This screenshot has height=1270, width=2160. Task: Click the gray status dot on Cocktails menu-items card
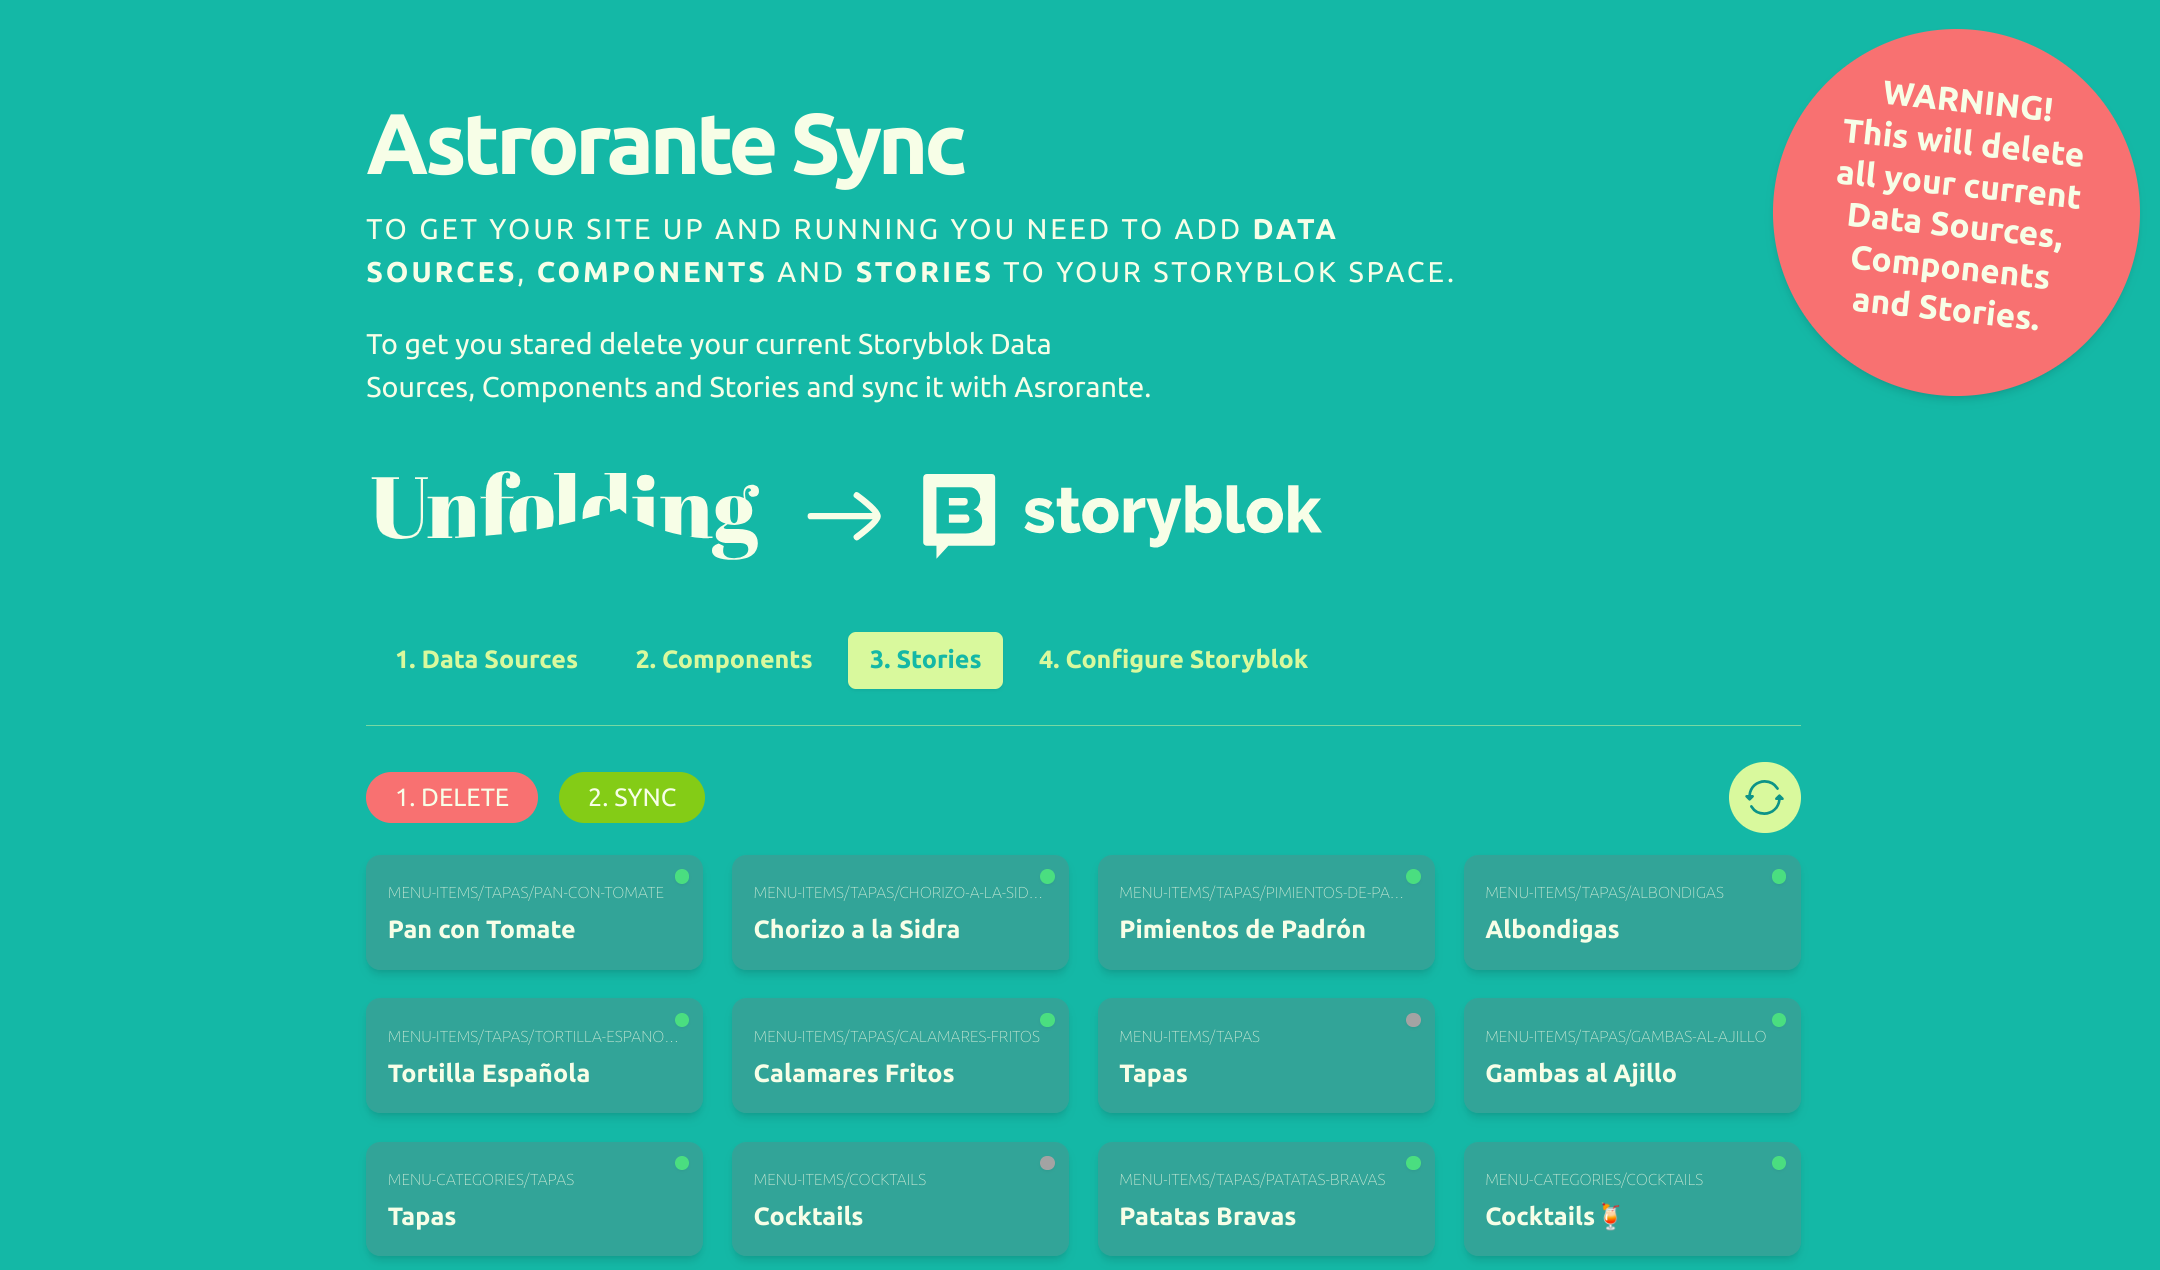pos(1047,1163)
